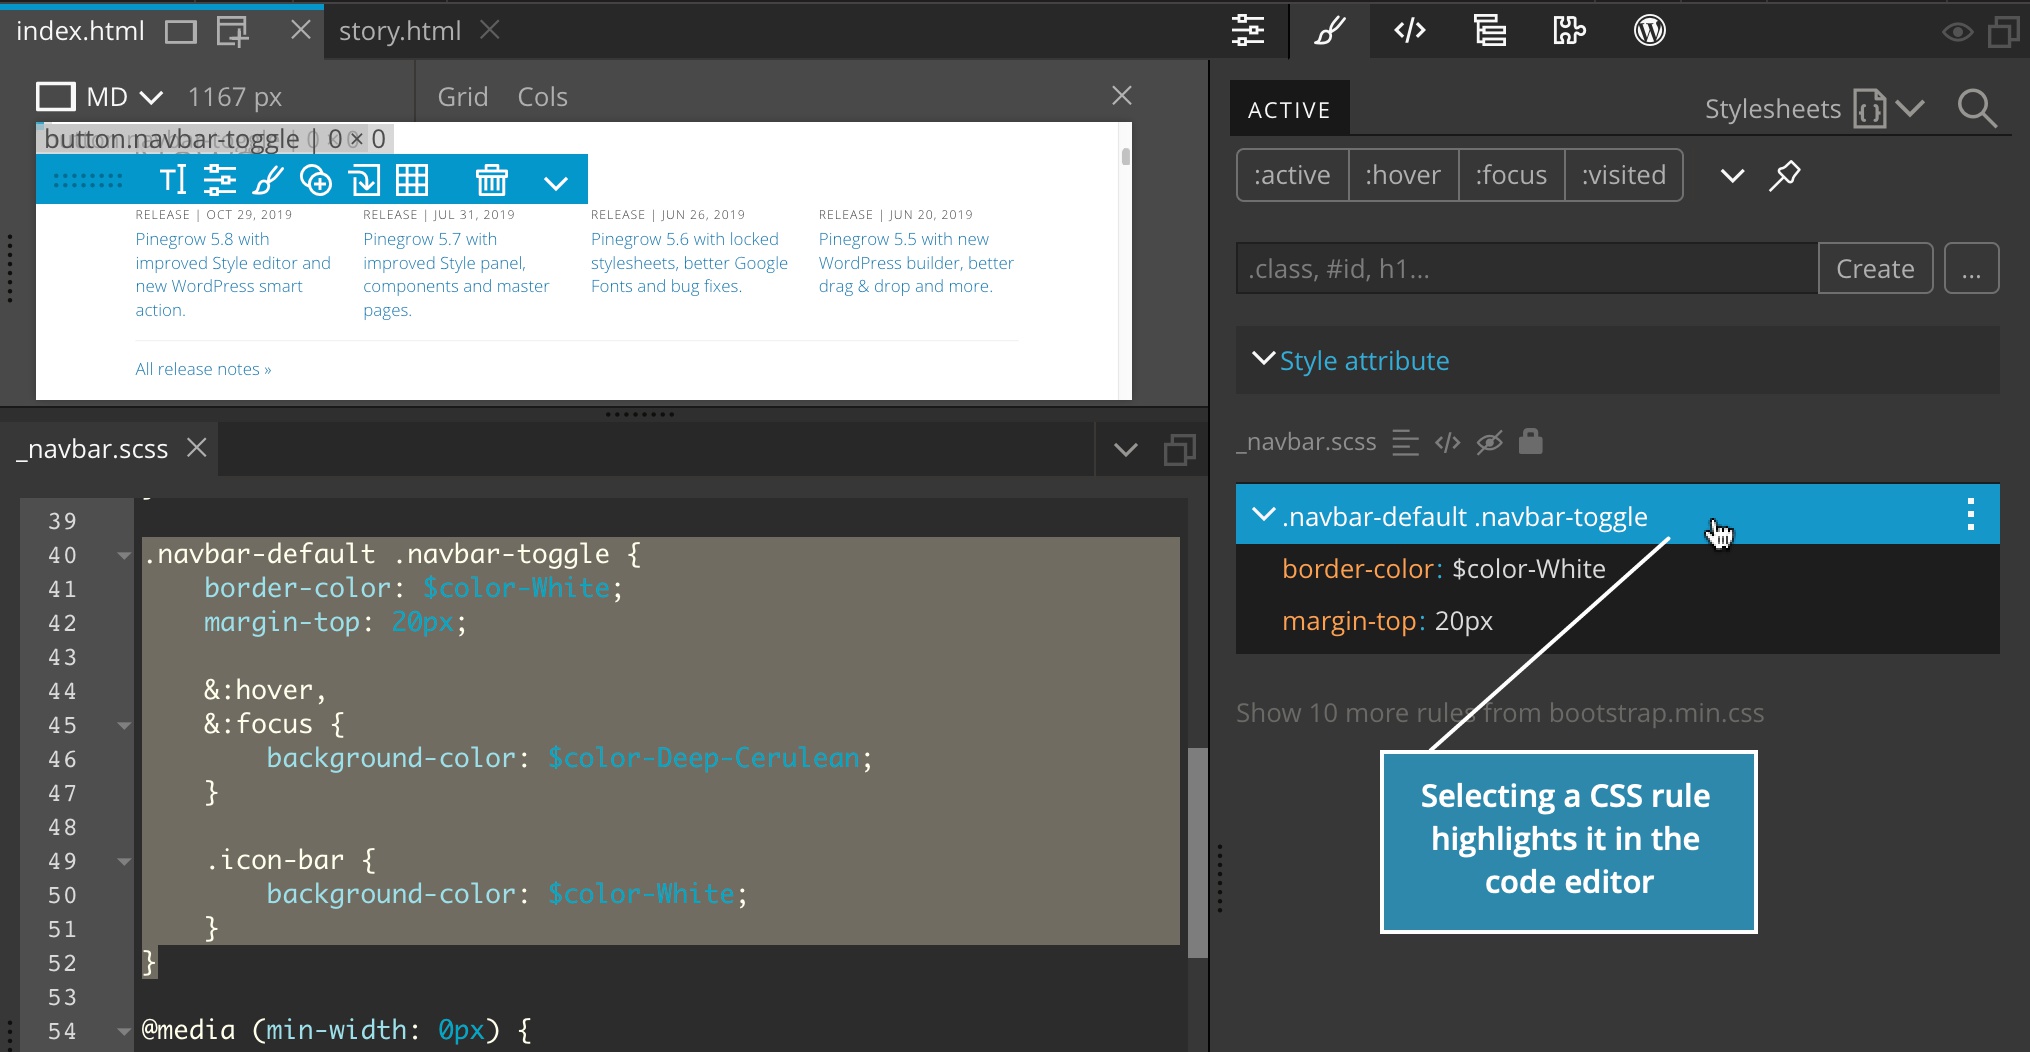Toggle the :visited pseudo state
The image size is (2030, 1052).
pos(1624,175)
